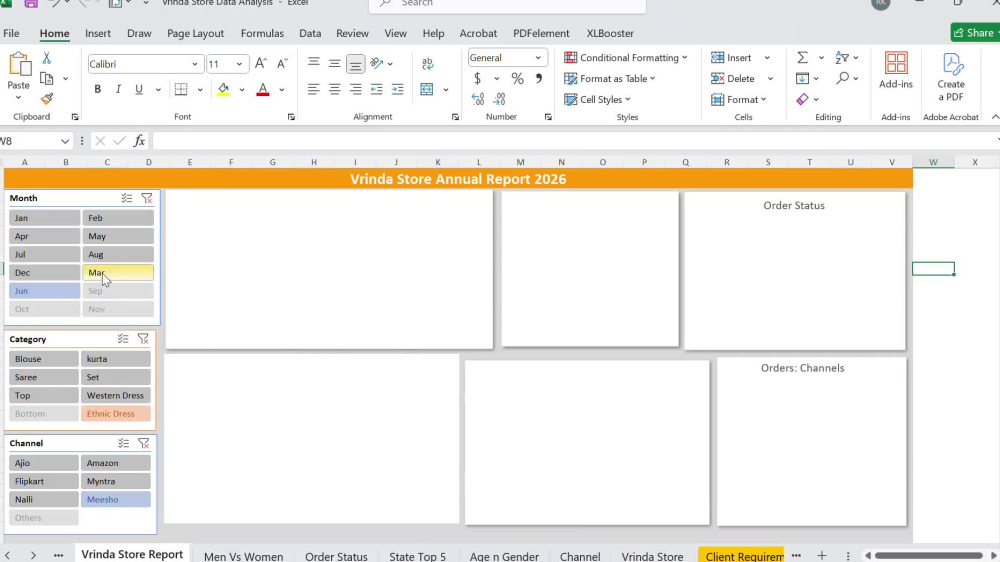Select Saree in Category slicer
The width and height of the screenshot is (1000, 562).
click(x=43, y=377)
